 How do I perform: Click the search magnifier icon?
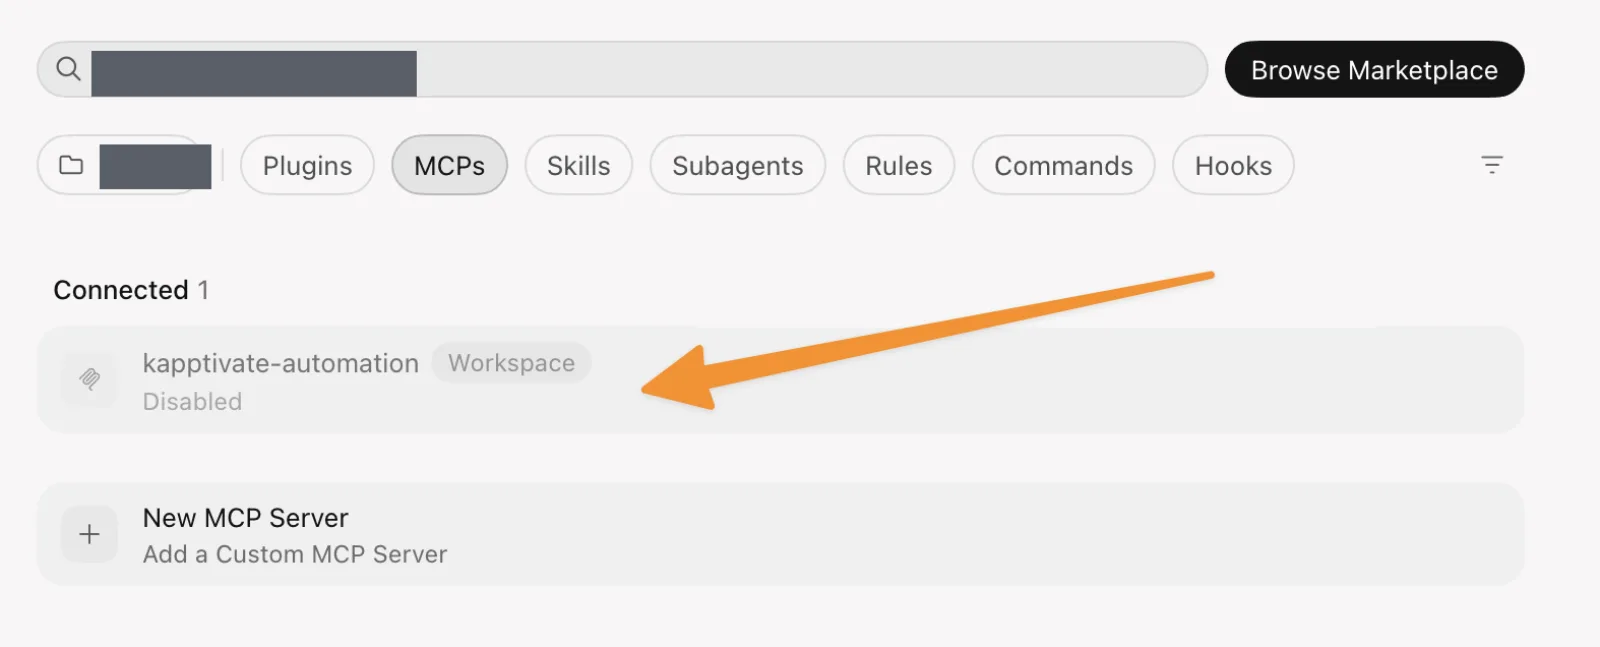(68, 69)
